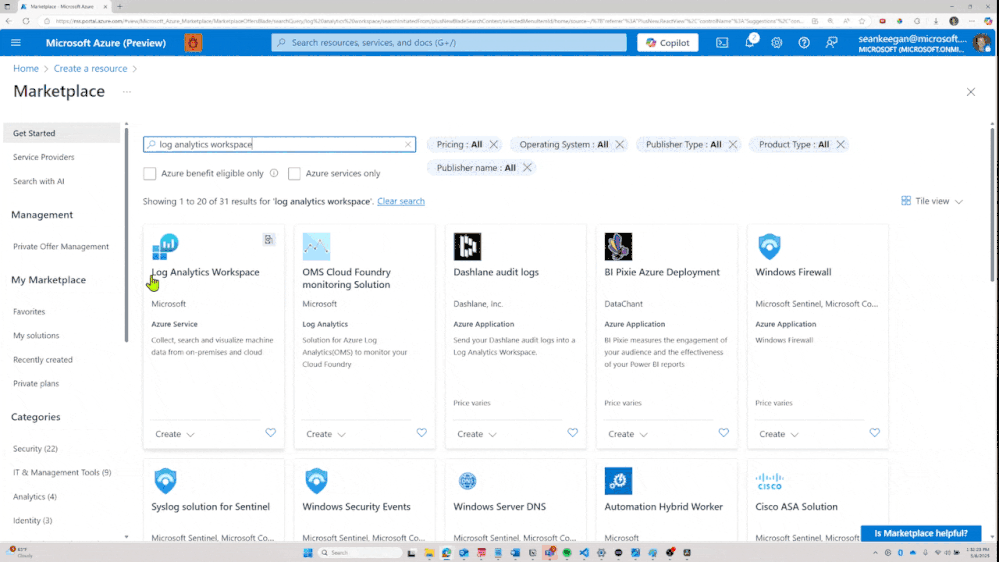The image size is (999, 562).
Task: Remove the Publisher Type filter
Action: 733,145
